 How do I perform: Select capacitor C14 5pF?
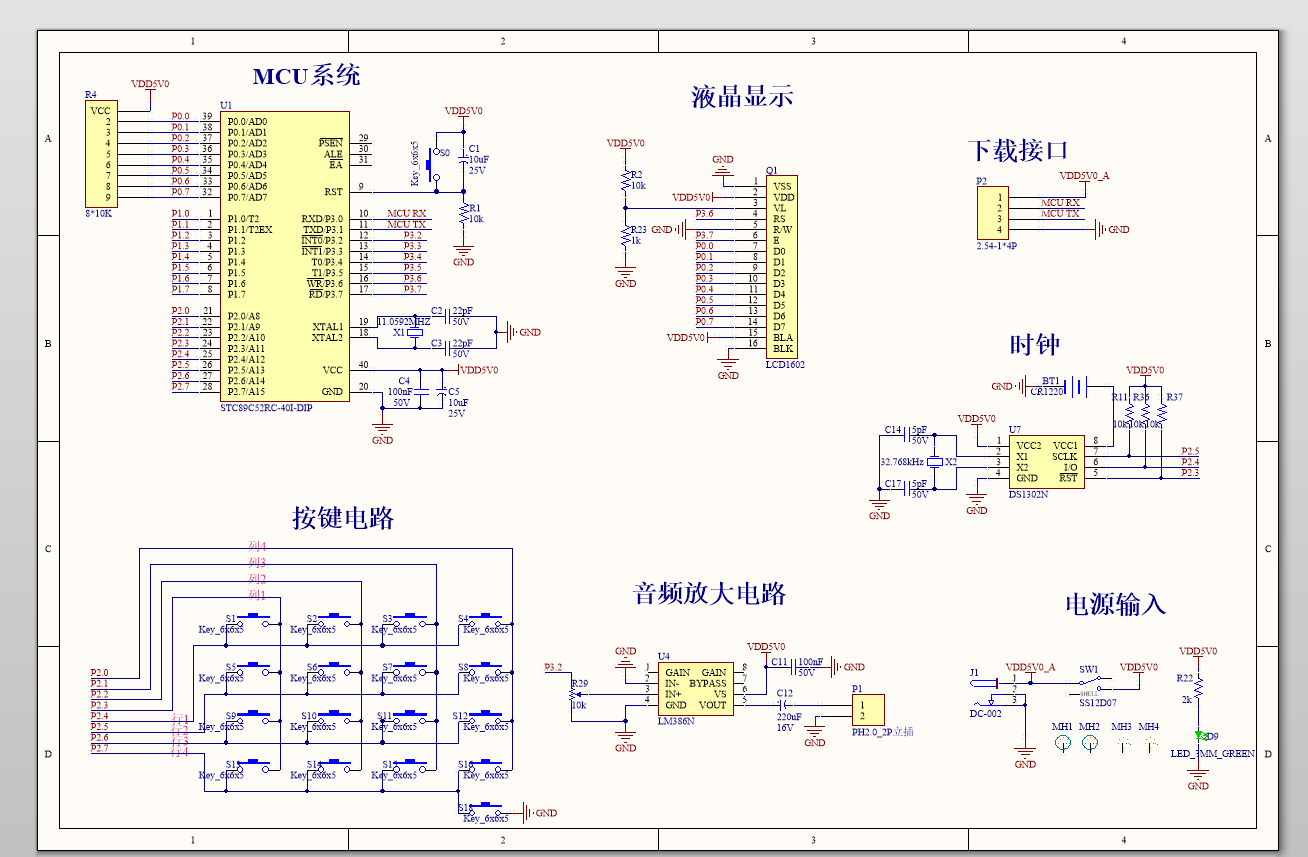point(907,435)
